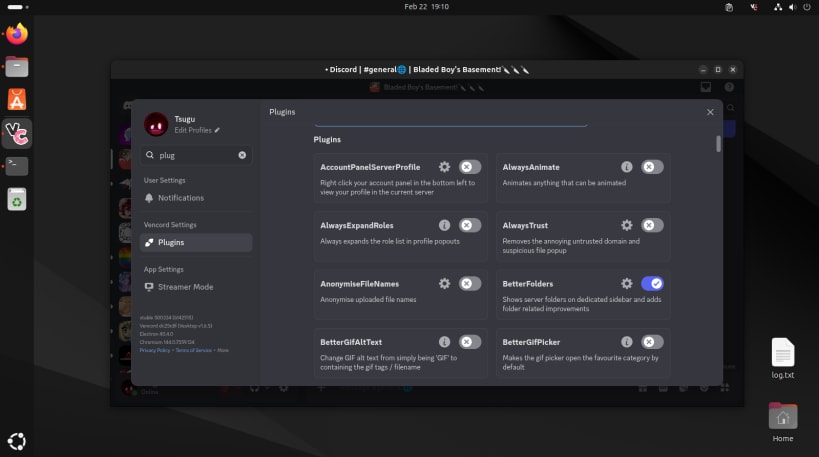Open the system volume indicator

coord(792,7)
